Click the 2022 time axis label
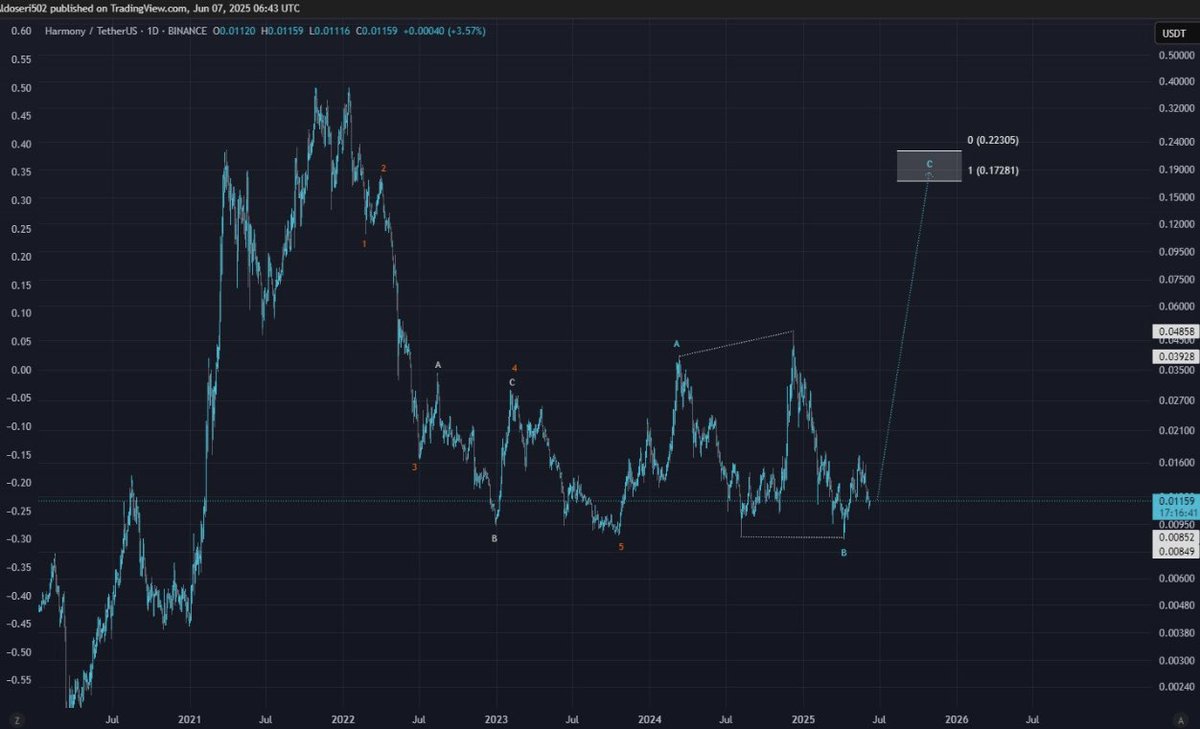 click(343, 718)
